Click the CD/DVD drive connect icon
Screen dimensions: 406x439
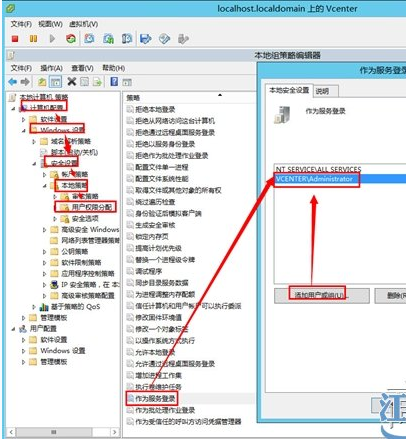coord(164,39)
